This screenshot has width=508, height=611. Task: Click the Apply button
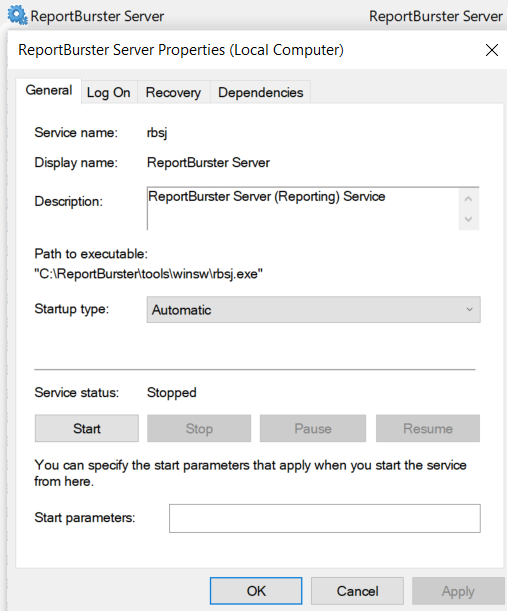(458, 591)
